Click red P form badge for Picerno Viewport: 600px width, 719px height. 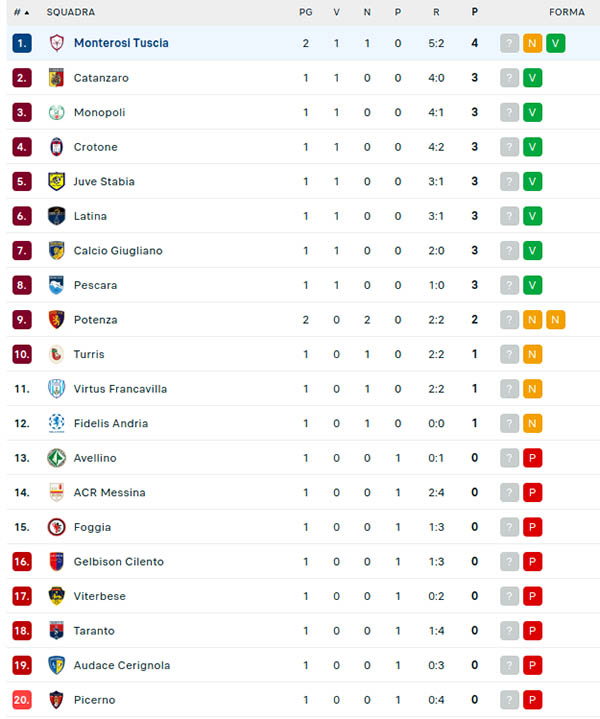click(x=533, y=700)
